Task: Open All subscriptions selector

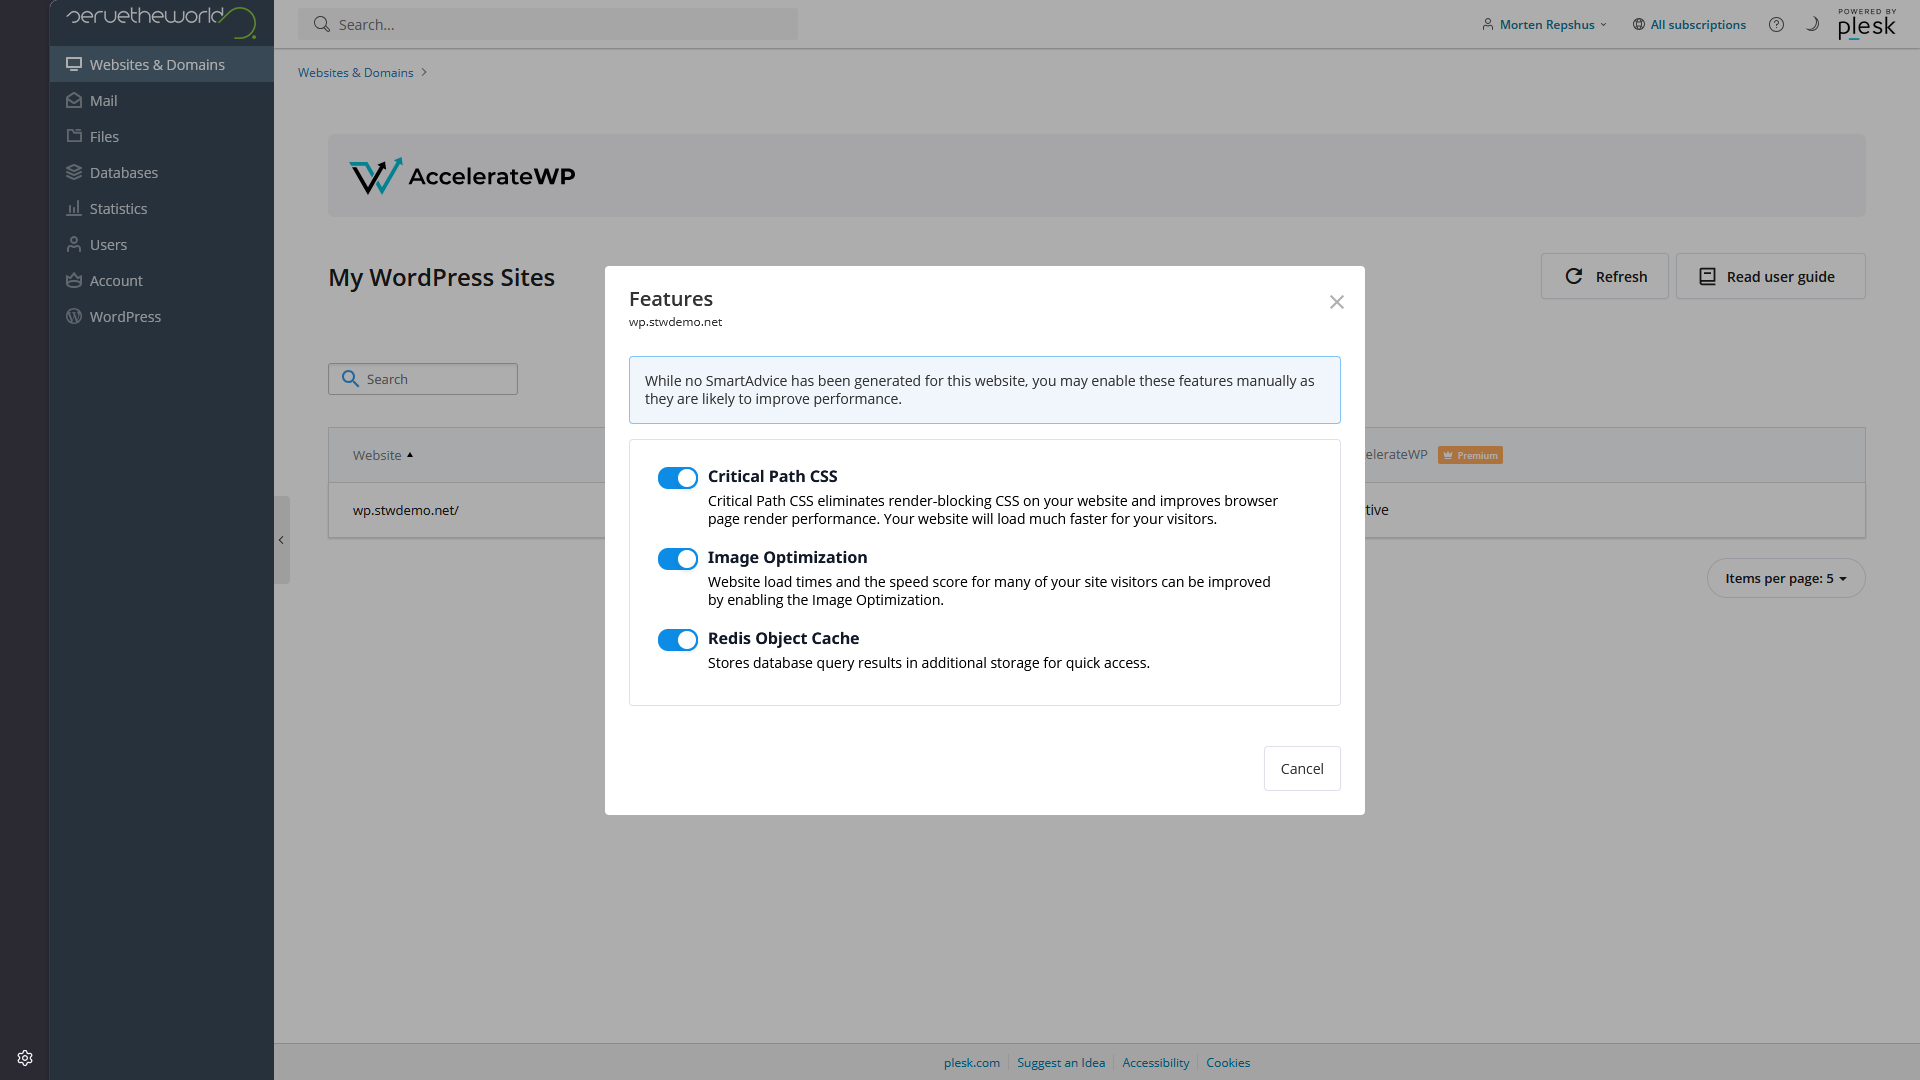Action: (x=1689, y=24)
